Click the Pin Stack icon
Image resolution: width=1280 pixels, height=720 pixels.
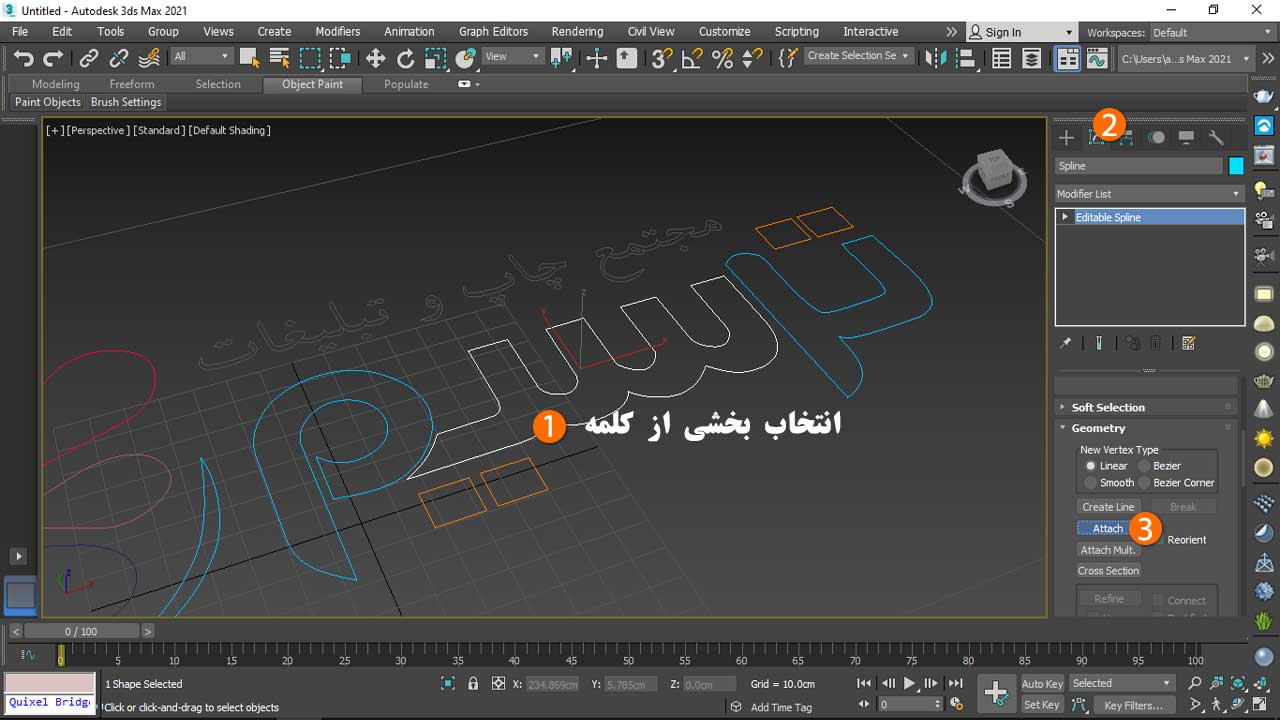1066,343
